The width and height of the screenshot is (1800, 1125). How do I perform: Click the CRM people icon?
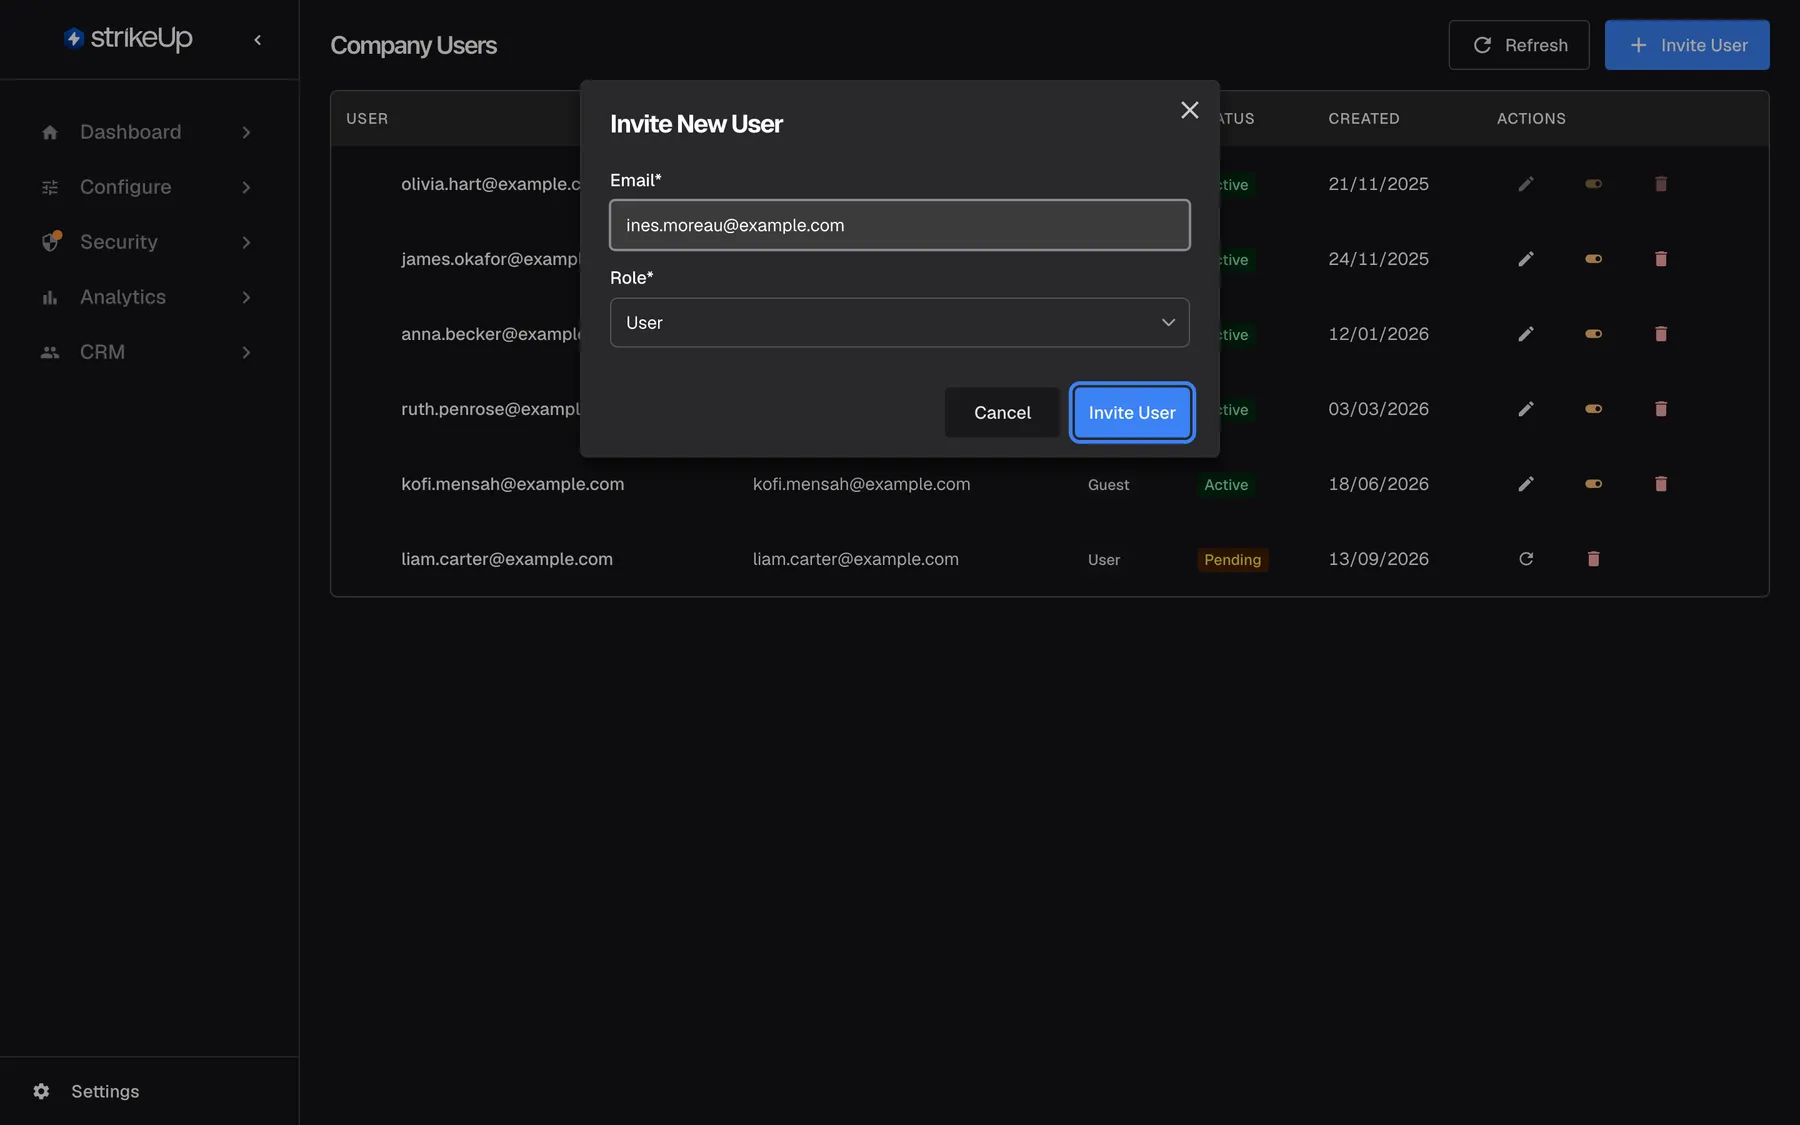pyautogui.click(x=50, y=352)
